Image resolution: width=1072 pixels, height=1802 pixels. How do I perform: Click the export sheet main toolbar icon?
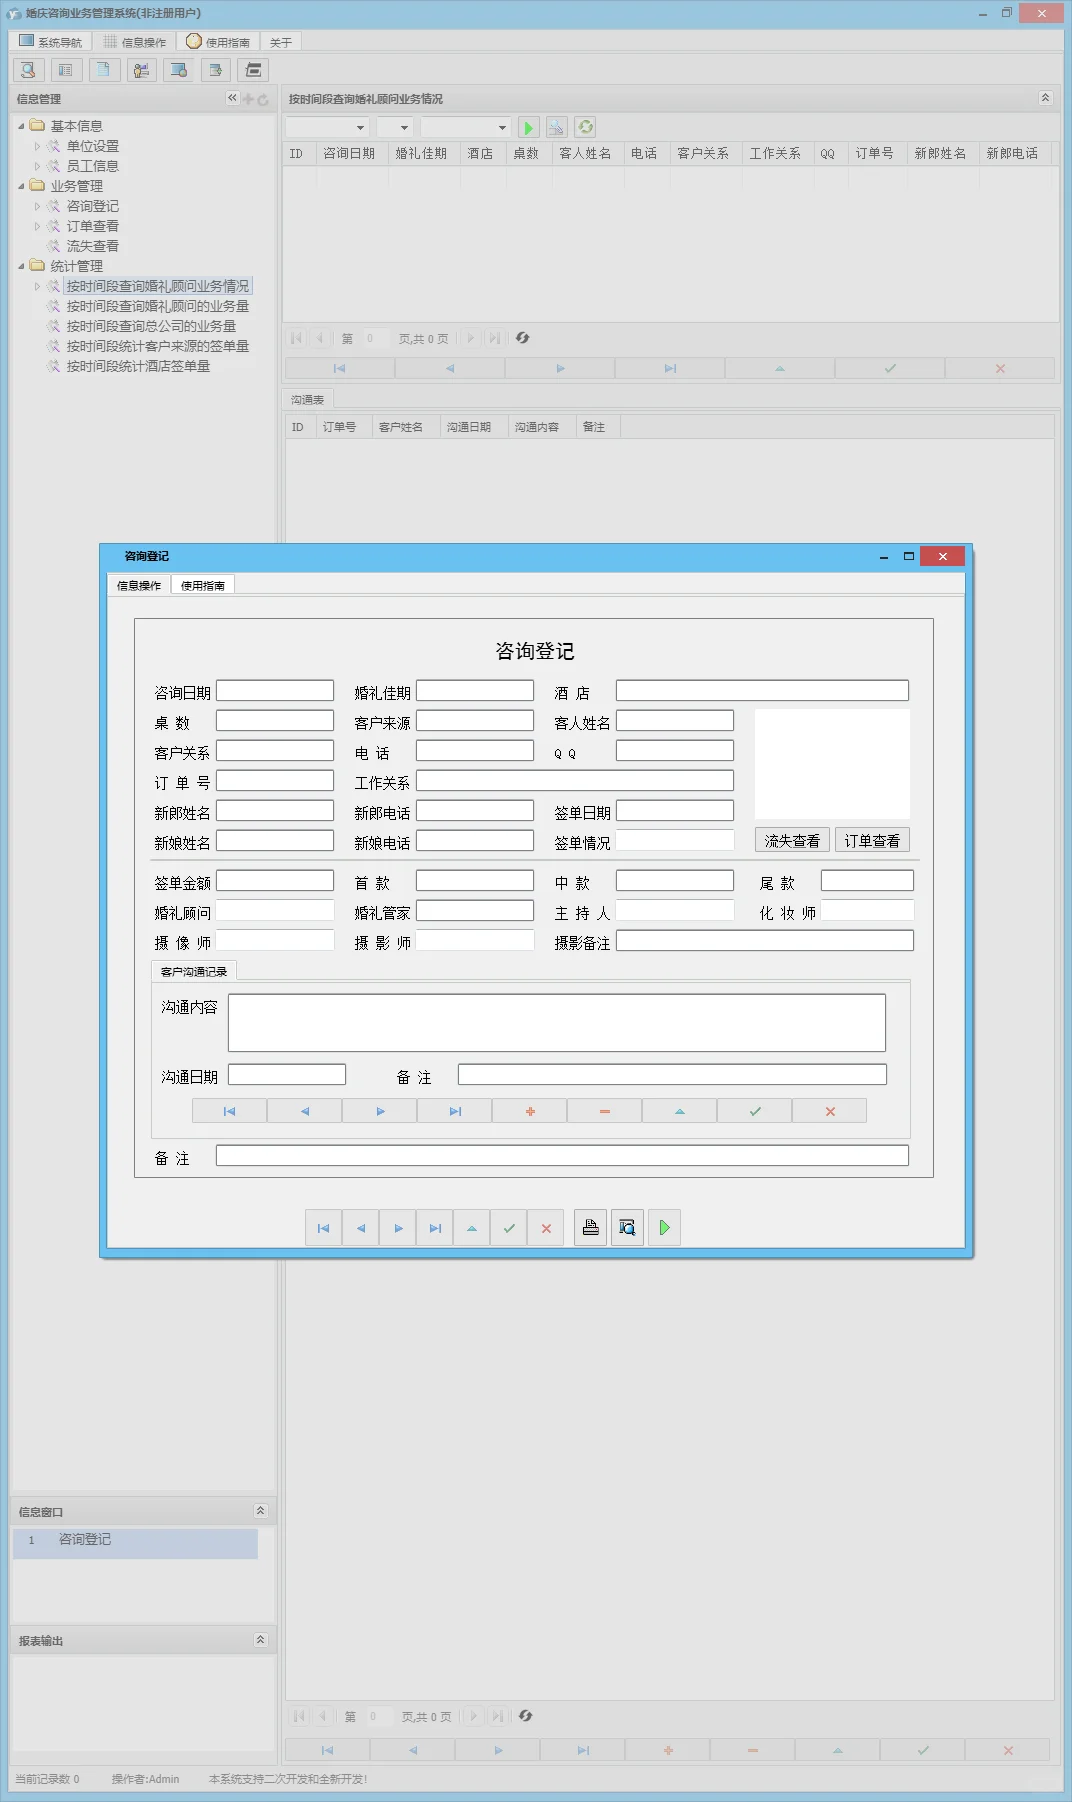pyautogui.click(x=216, y=70)
